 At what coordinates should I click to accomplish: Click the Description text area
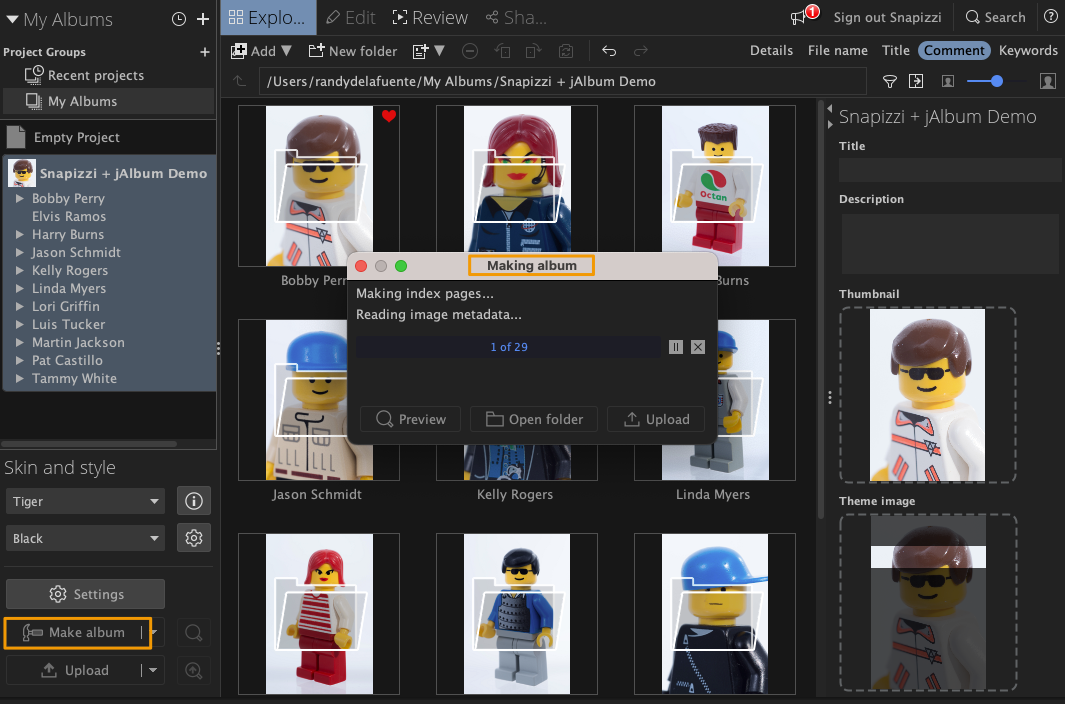950,244
